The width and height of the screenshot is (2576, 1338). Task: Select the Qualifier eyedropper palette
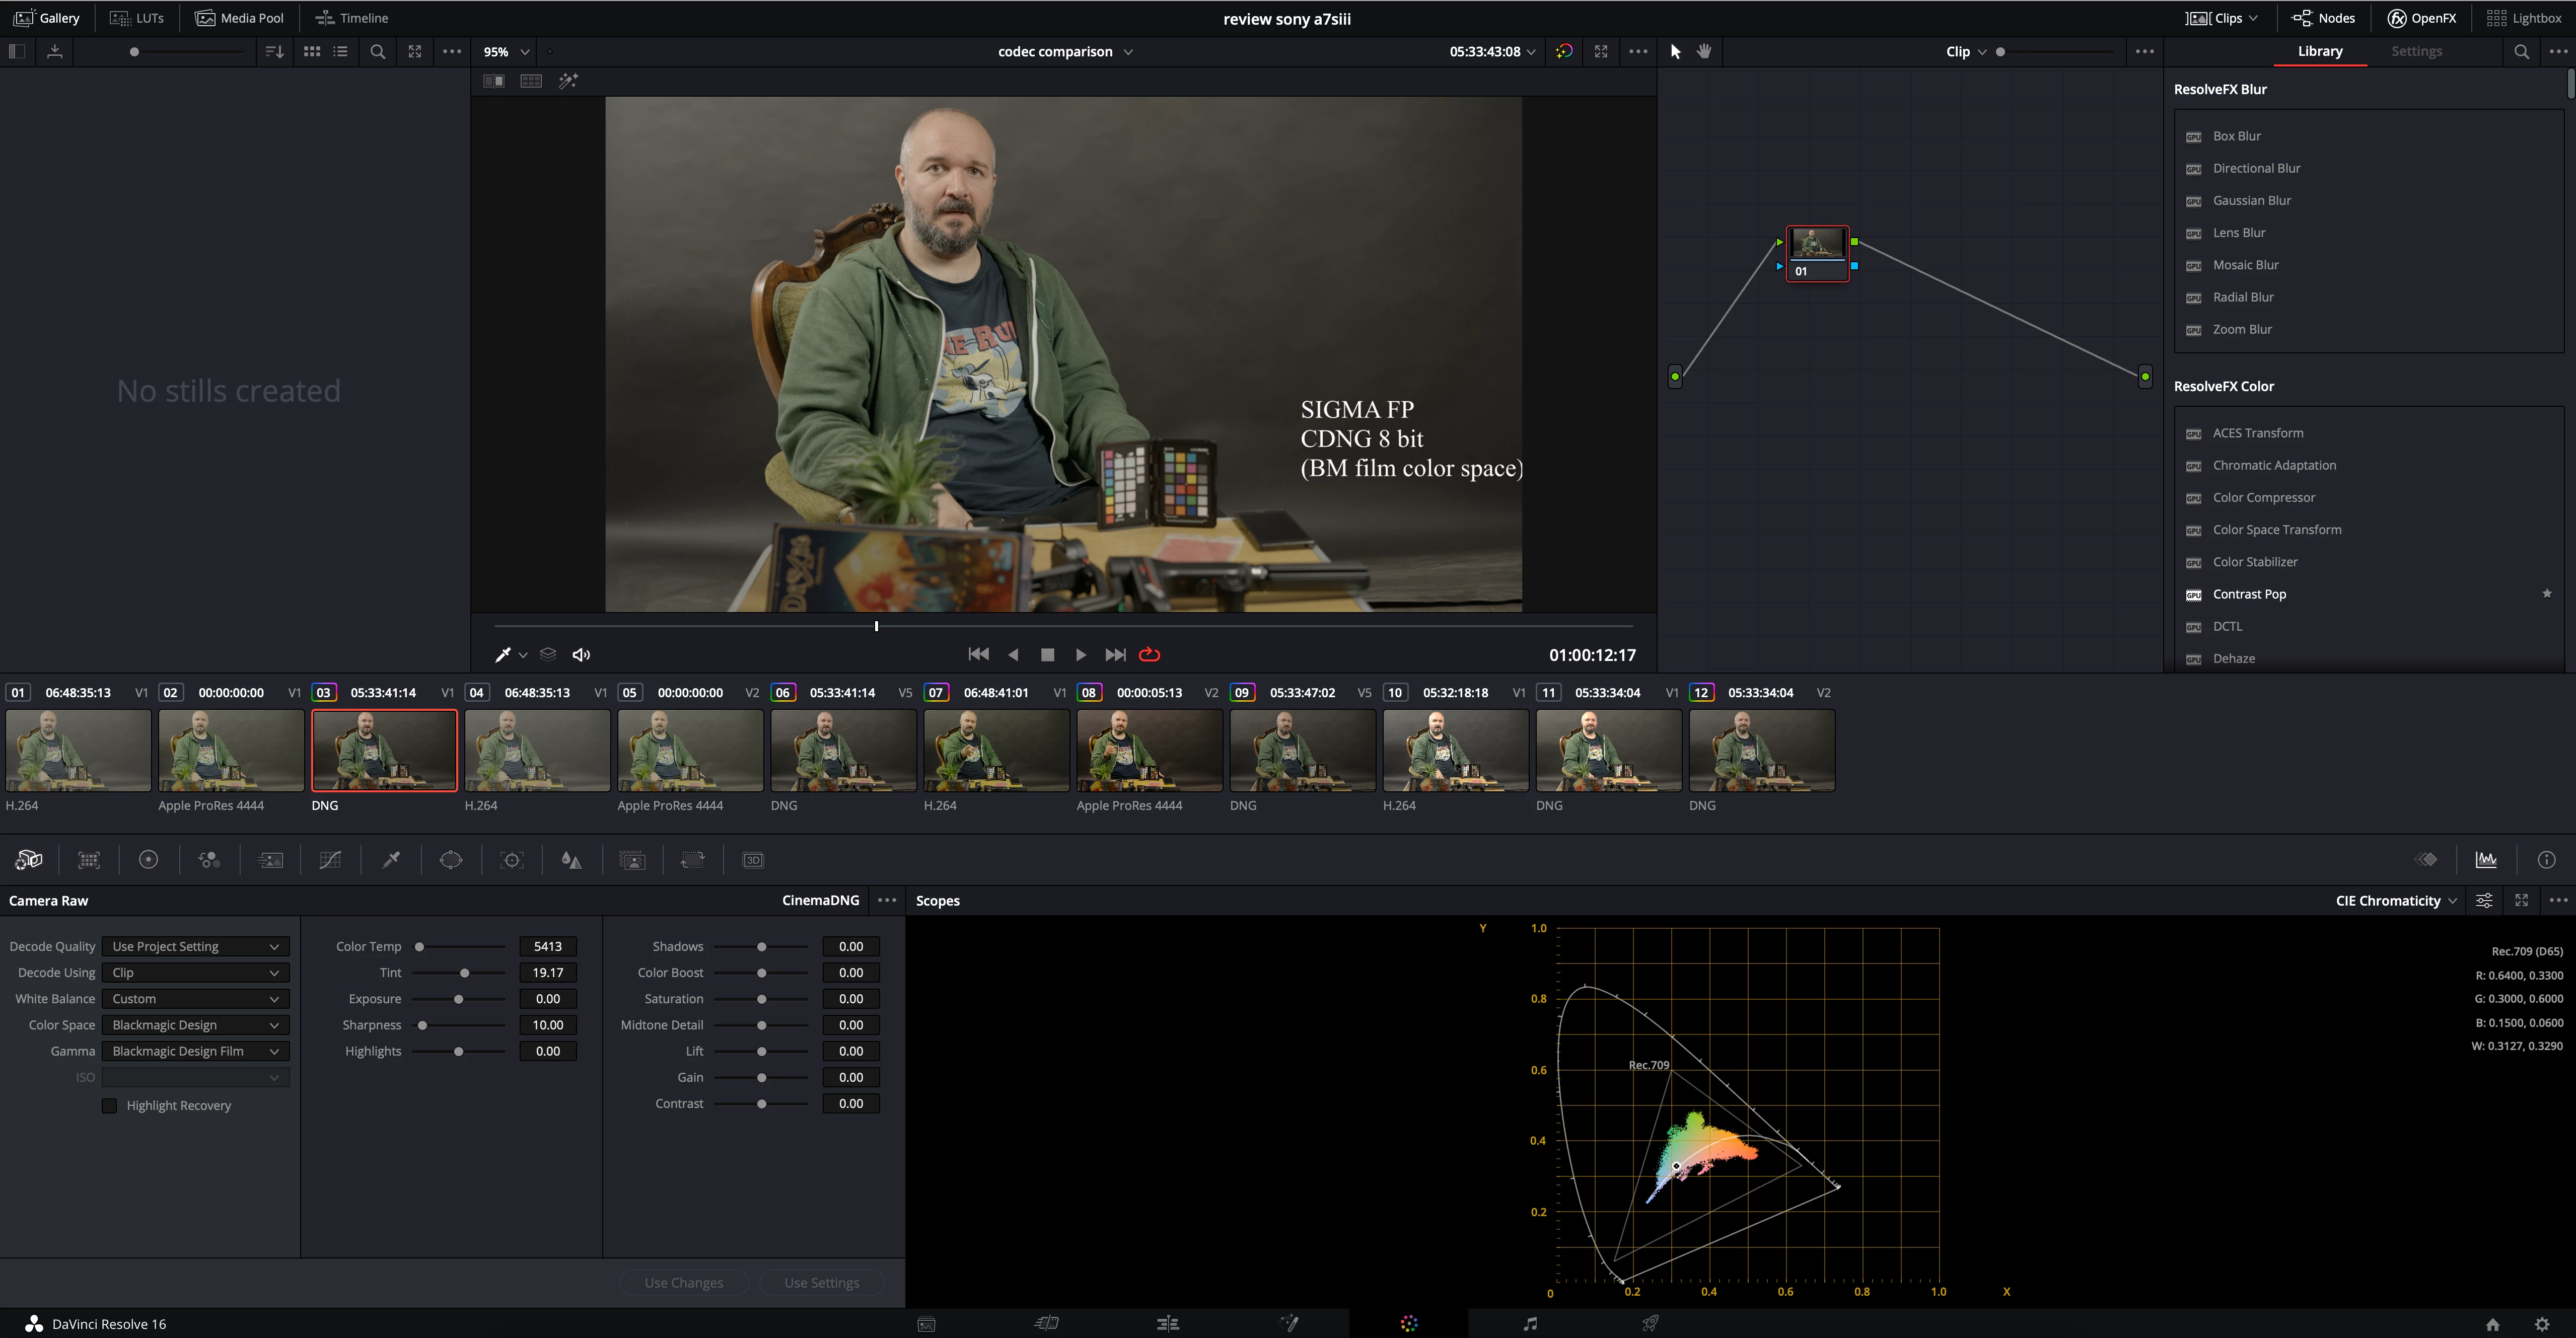pyautogui.click(x=391, y=860)
